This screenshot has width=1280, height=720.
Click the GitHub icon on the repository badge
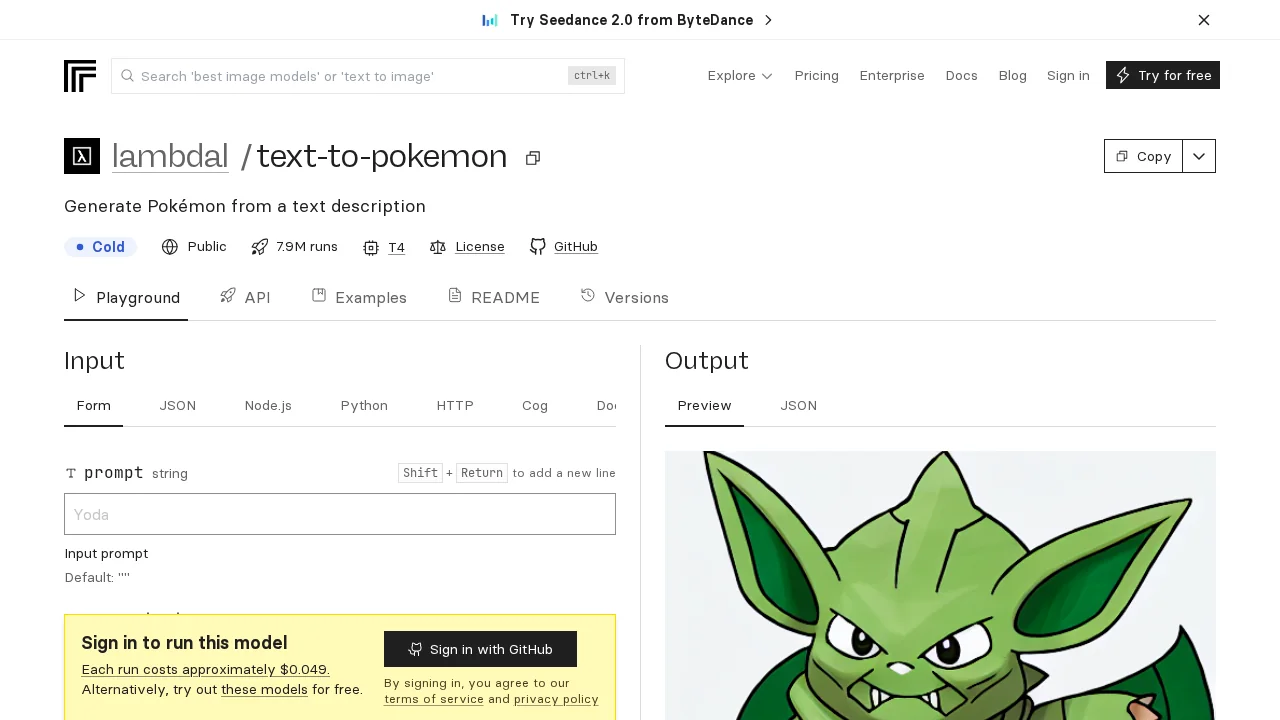coord(538,247)
